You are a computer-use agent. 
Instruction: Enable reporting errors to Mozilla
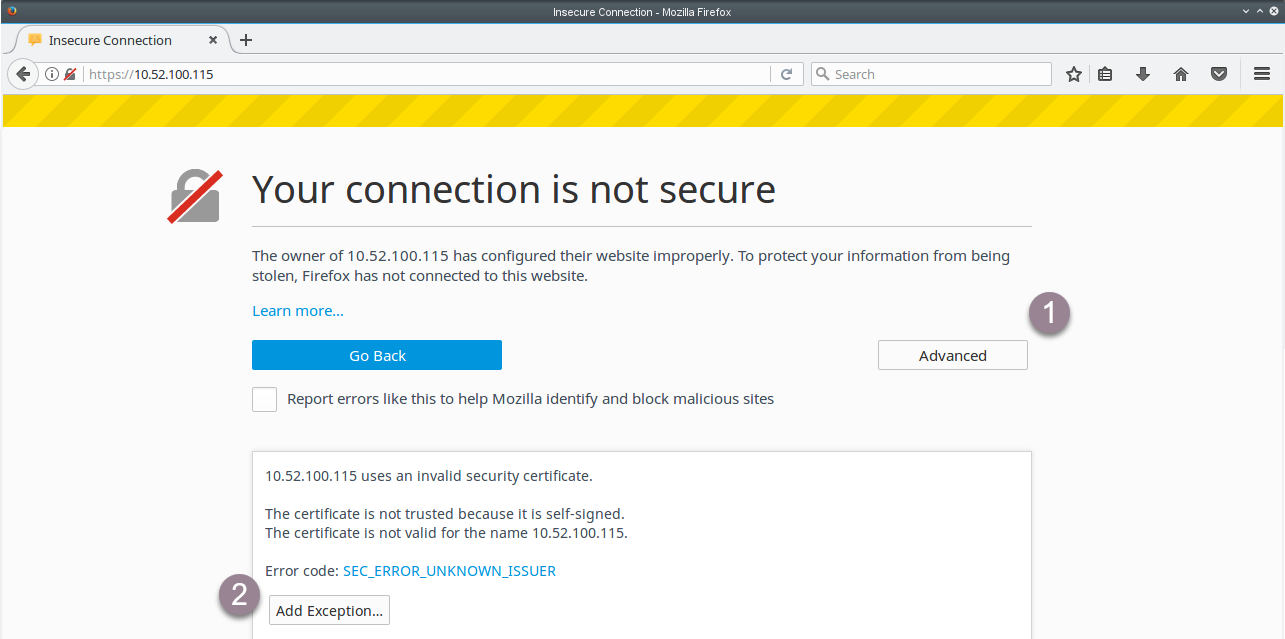(264, 398)
